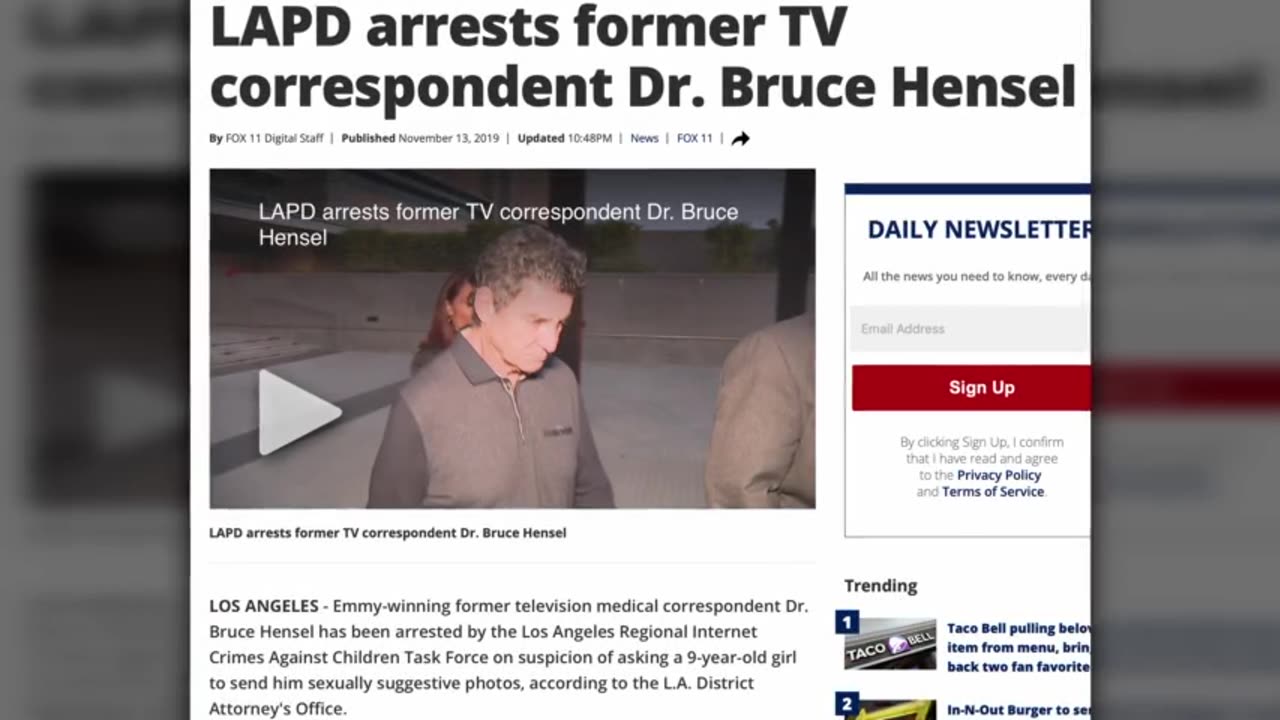Click the video caption below the player
The width and height of the screenshot is (1280, 720).
(x=387, y=533)
